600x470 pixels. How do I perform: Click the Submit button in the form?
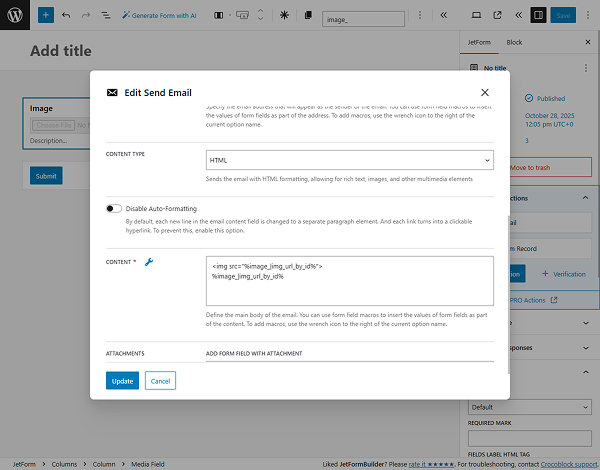point(46,176)
